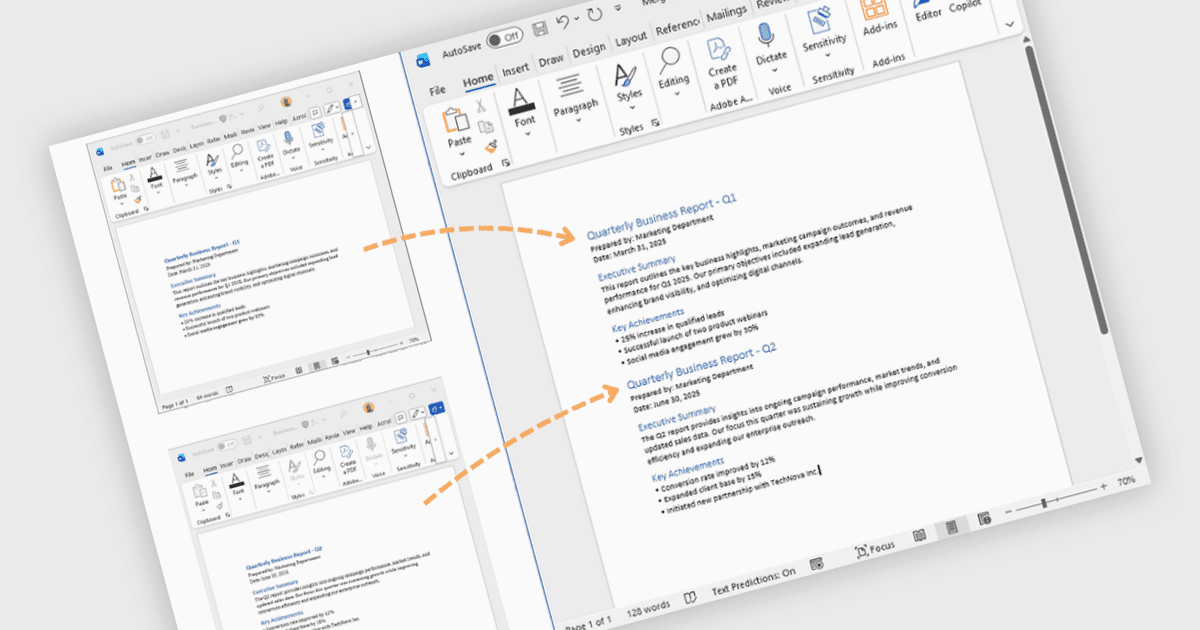This screenshot has height=630, width=1200.
Task: Click Editing magnifier icon in large window
Action: coord(669,59)
